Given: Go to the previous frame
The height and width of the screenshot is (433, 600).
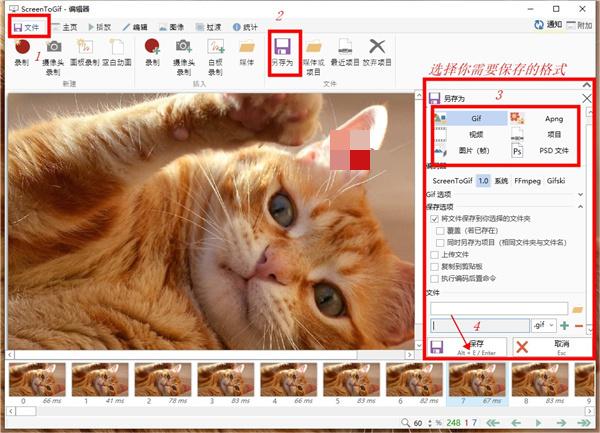Looking at the screenshot, I should pyautogui.click(x=516, y=423).
